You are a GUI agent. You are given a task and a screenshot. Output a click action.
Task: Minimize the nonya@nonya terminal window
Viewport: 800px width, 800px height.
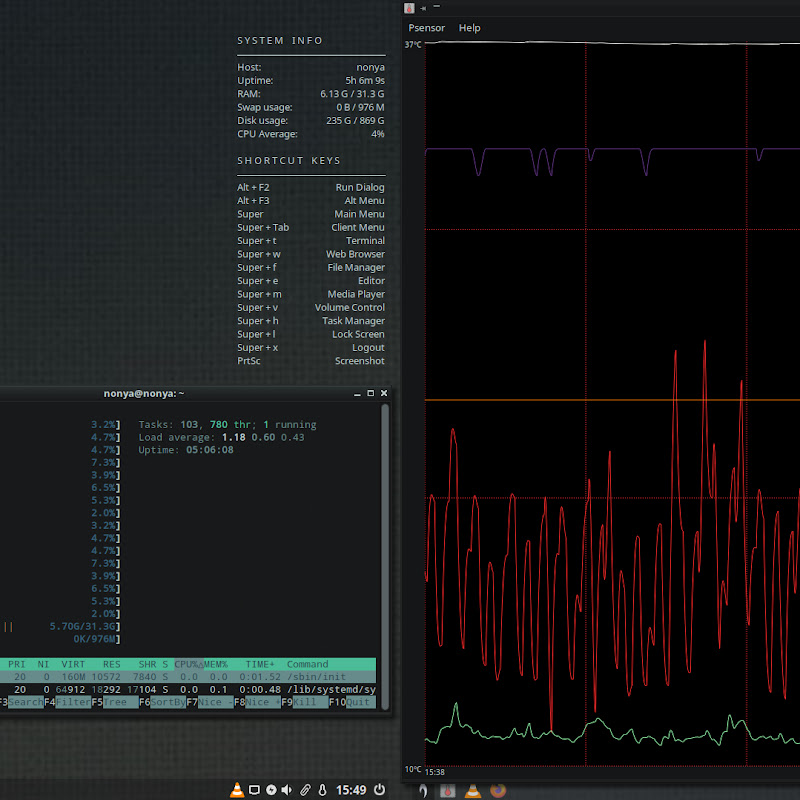pyautogui.click(x=357, y=393)
